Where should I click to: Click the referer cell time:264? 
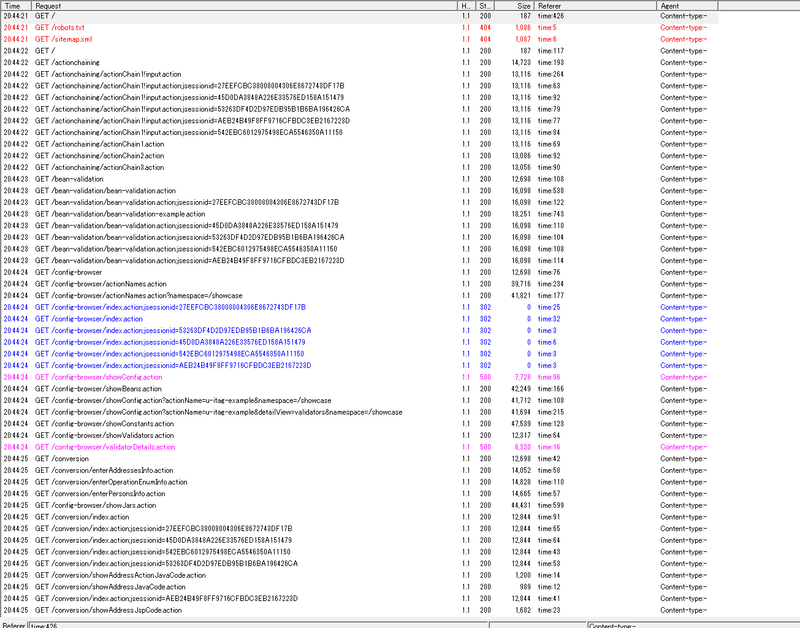[551, 74]
